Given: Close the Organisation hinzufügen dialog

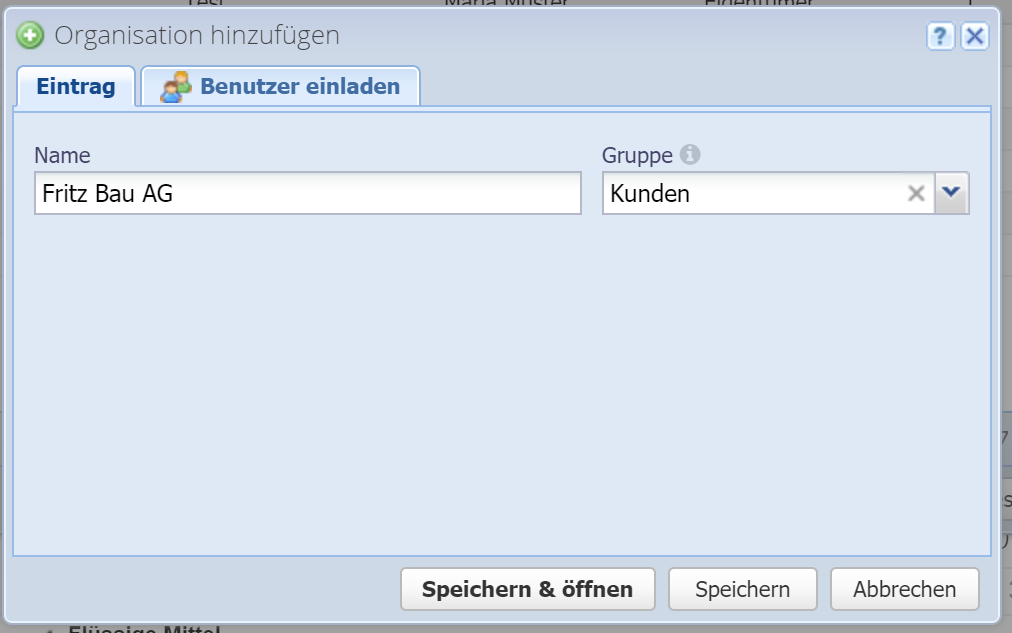Looking at the screenshot, I should point(974,37).
